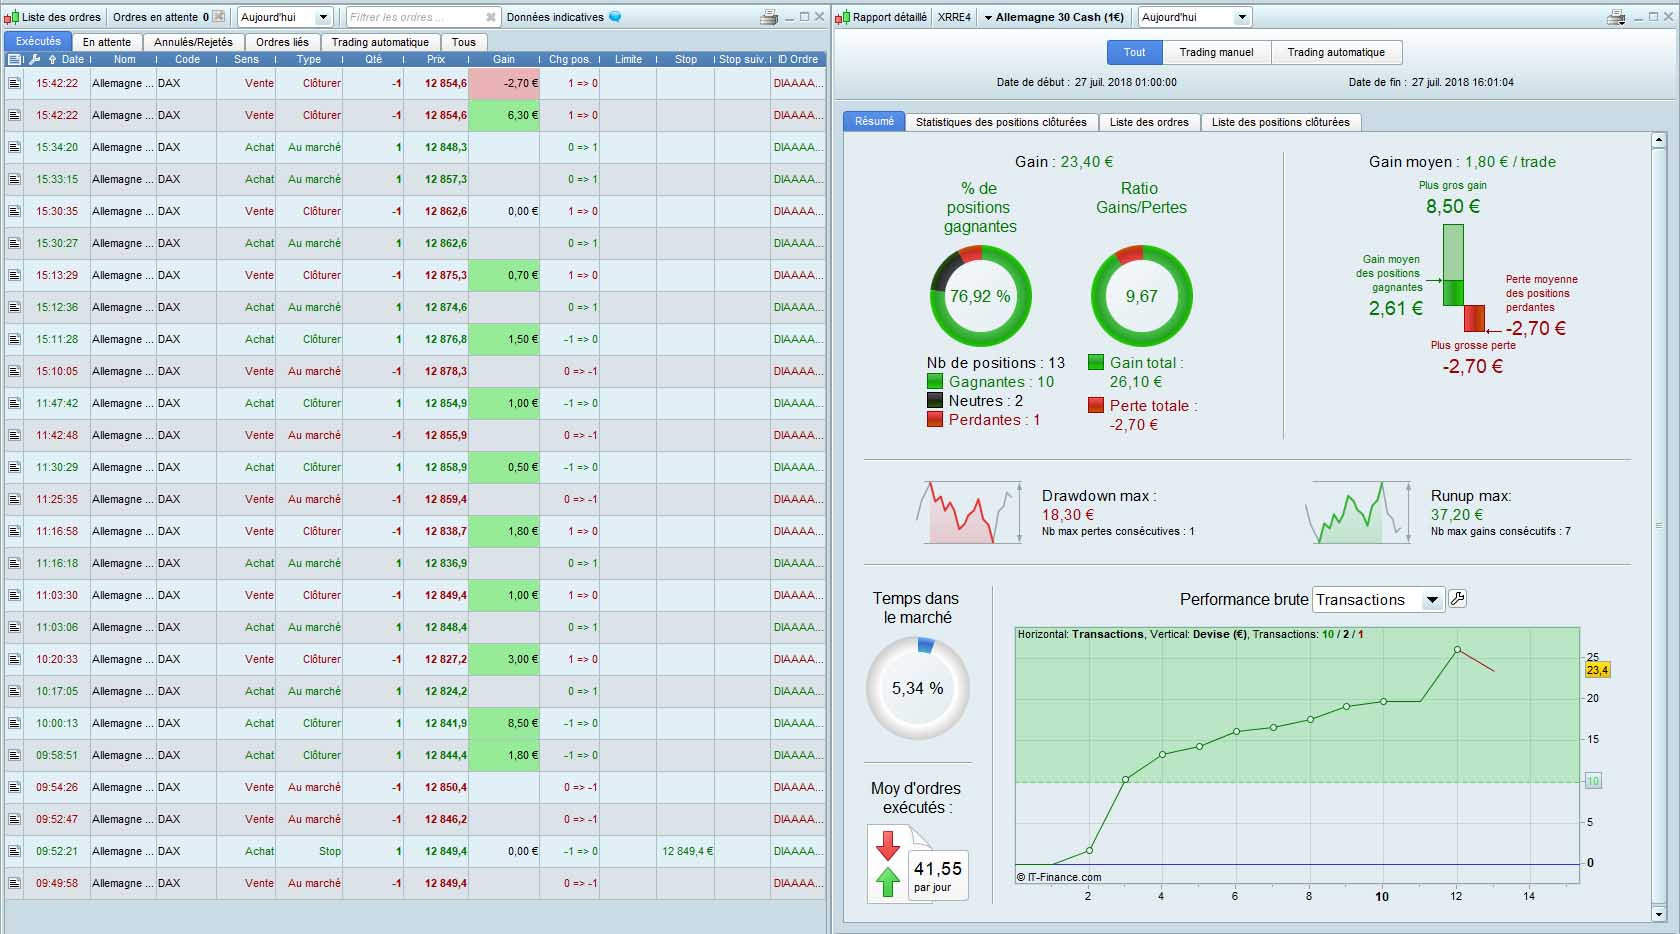
Task: Open details icon for the 11:03:30 order
Action: 14,595
